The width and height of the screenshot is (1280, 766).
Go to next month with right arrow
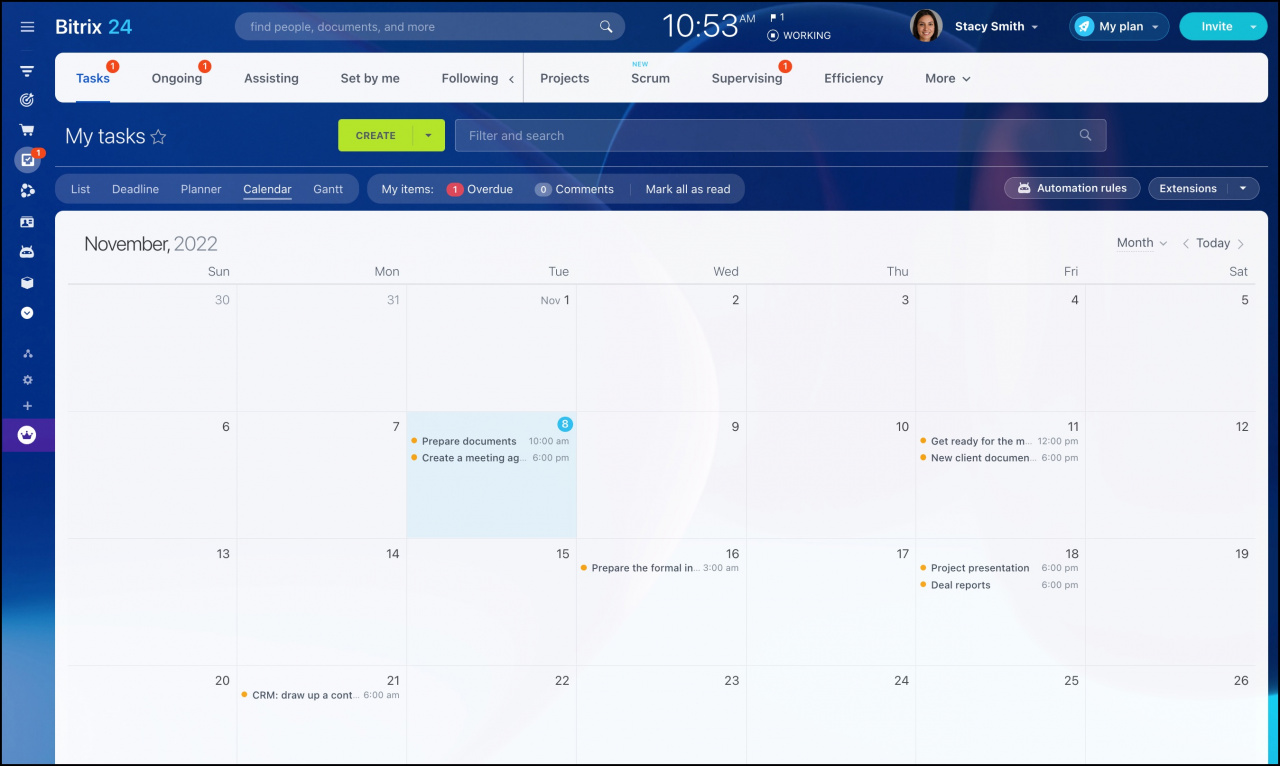coord(1241,243)
